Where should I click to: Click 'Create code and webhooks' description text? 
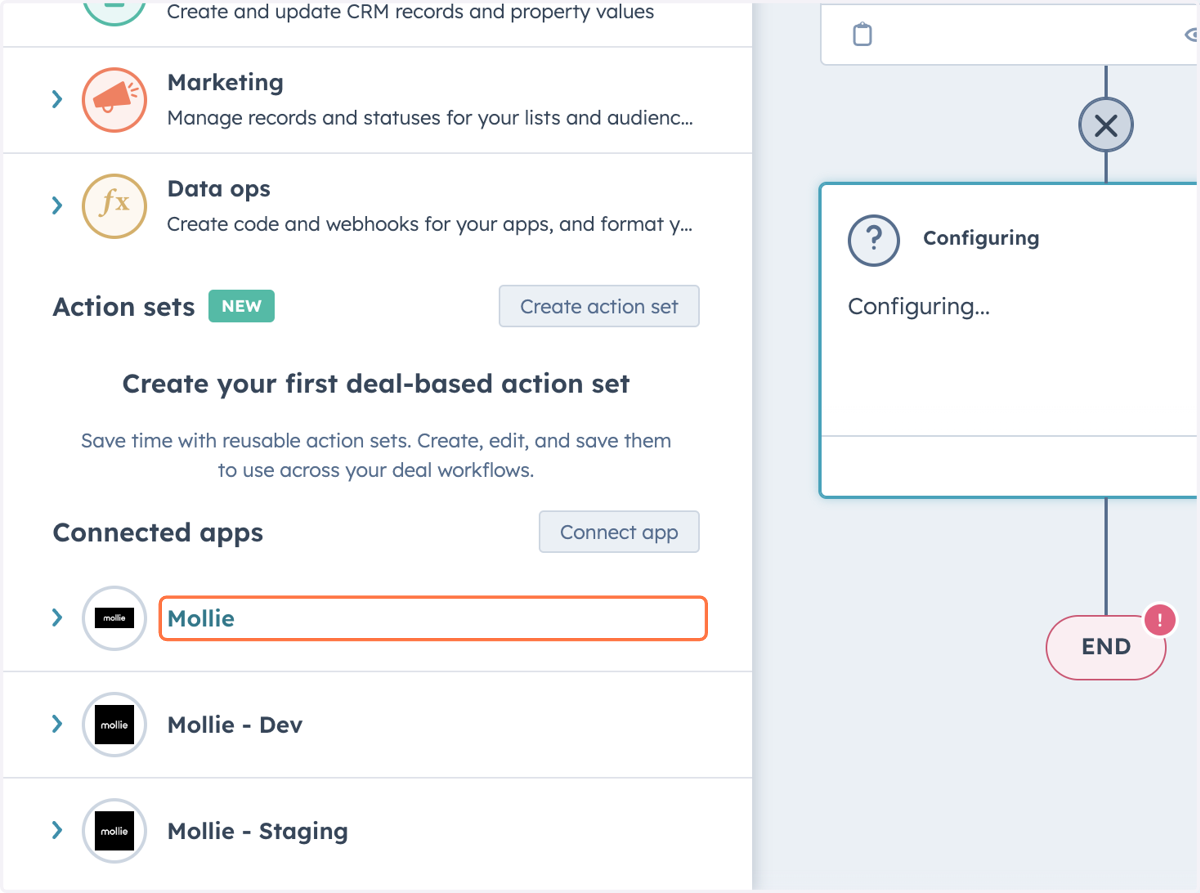[430, 224]
